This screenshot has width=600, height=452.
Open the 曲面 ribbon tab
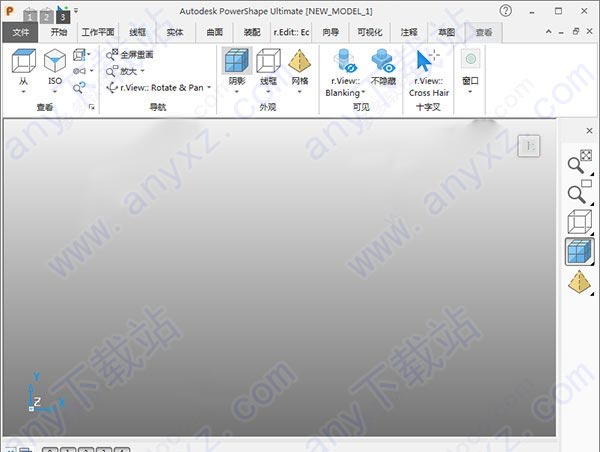214,32
